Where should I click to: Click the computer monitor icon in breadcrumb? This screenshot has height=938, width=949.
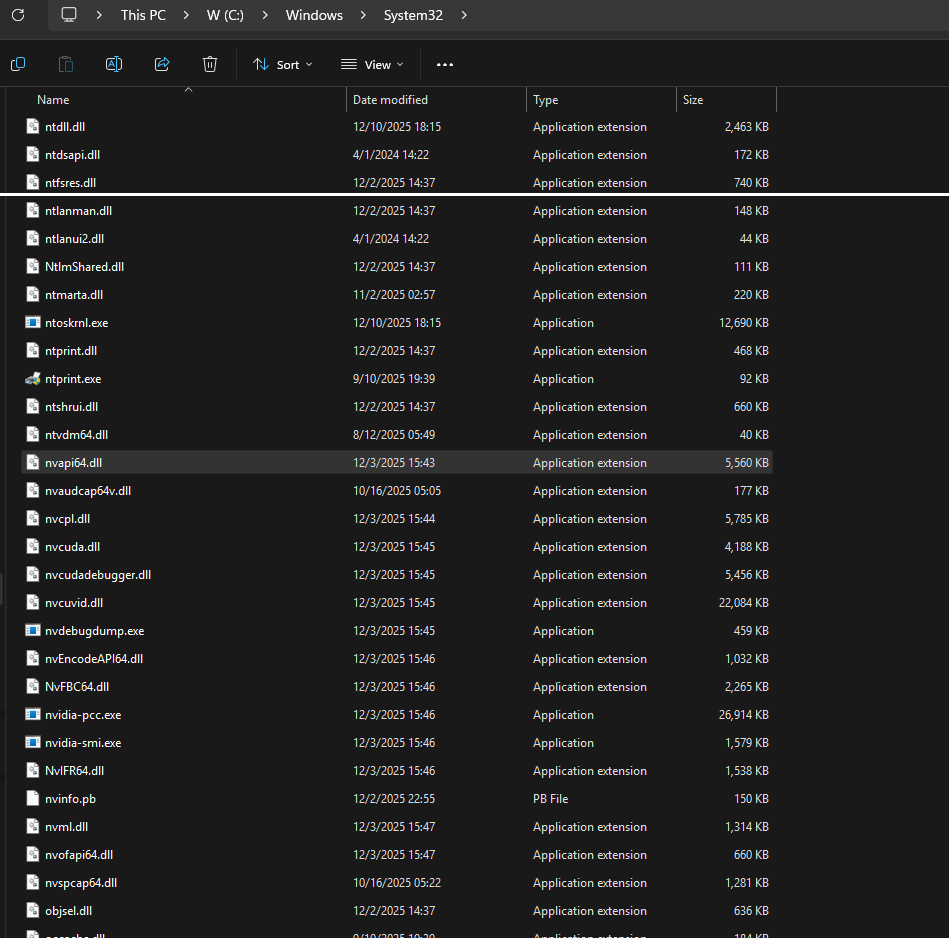point(69,15)
